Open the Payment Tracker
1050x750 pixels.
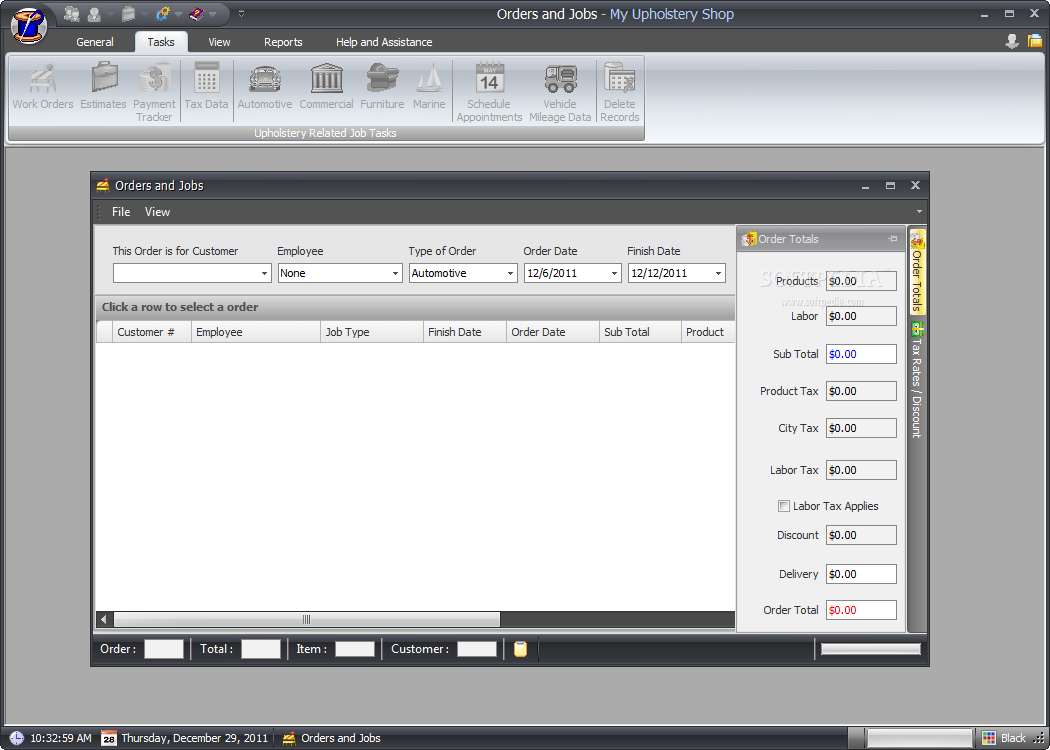(154, 92)
